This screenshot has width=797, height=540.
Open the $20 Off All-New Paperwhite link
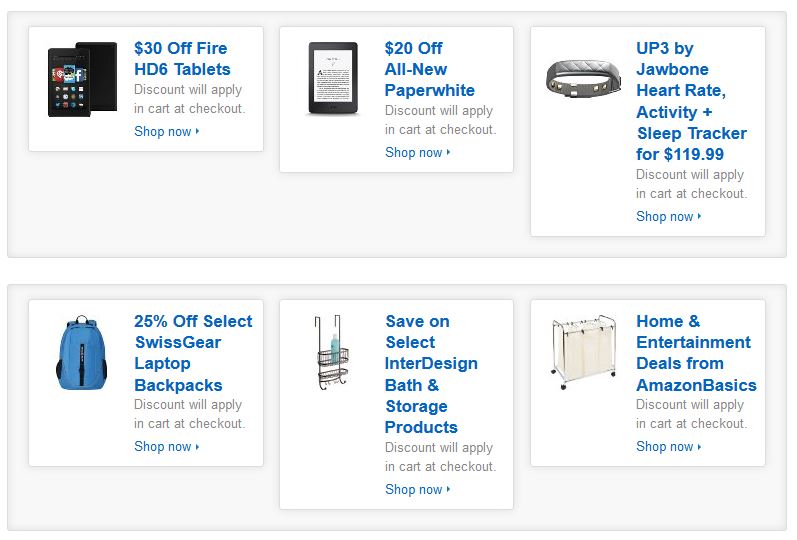pyautogui.click(x=429, y=69)
